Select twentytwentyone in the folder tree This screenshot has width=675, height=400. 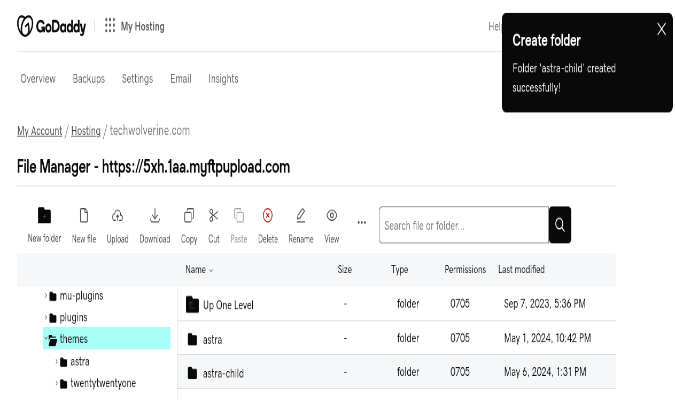point(103,383)
